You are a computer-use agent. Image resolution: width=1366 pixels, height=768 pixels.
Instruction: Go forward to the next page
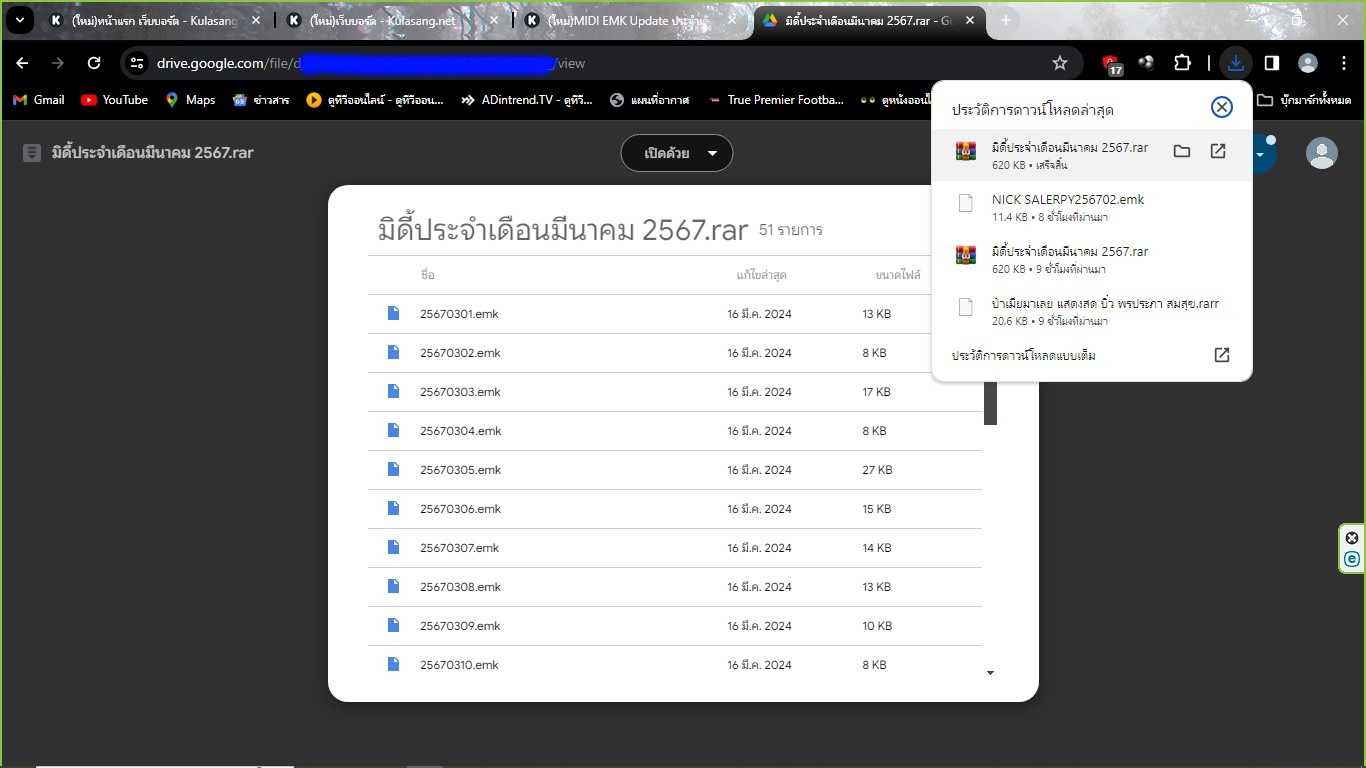(58, 63)
